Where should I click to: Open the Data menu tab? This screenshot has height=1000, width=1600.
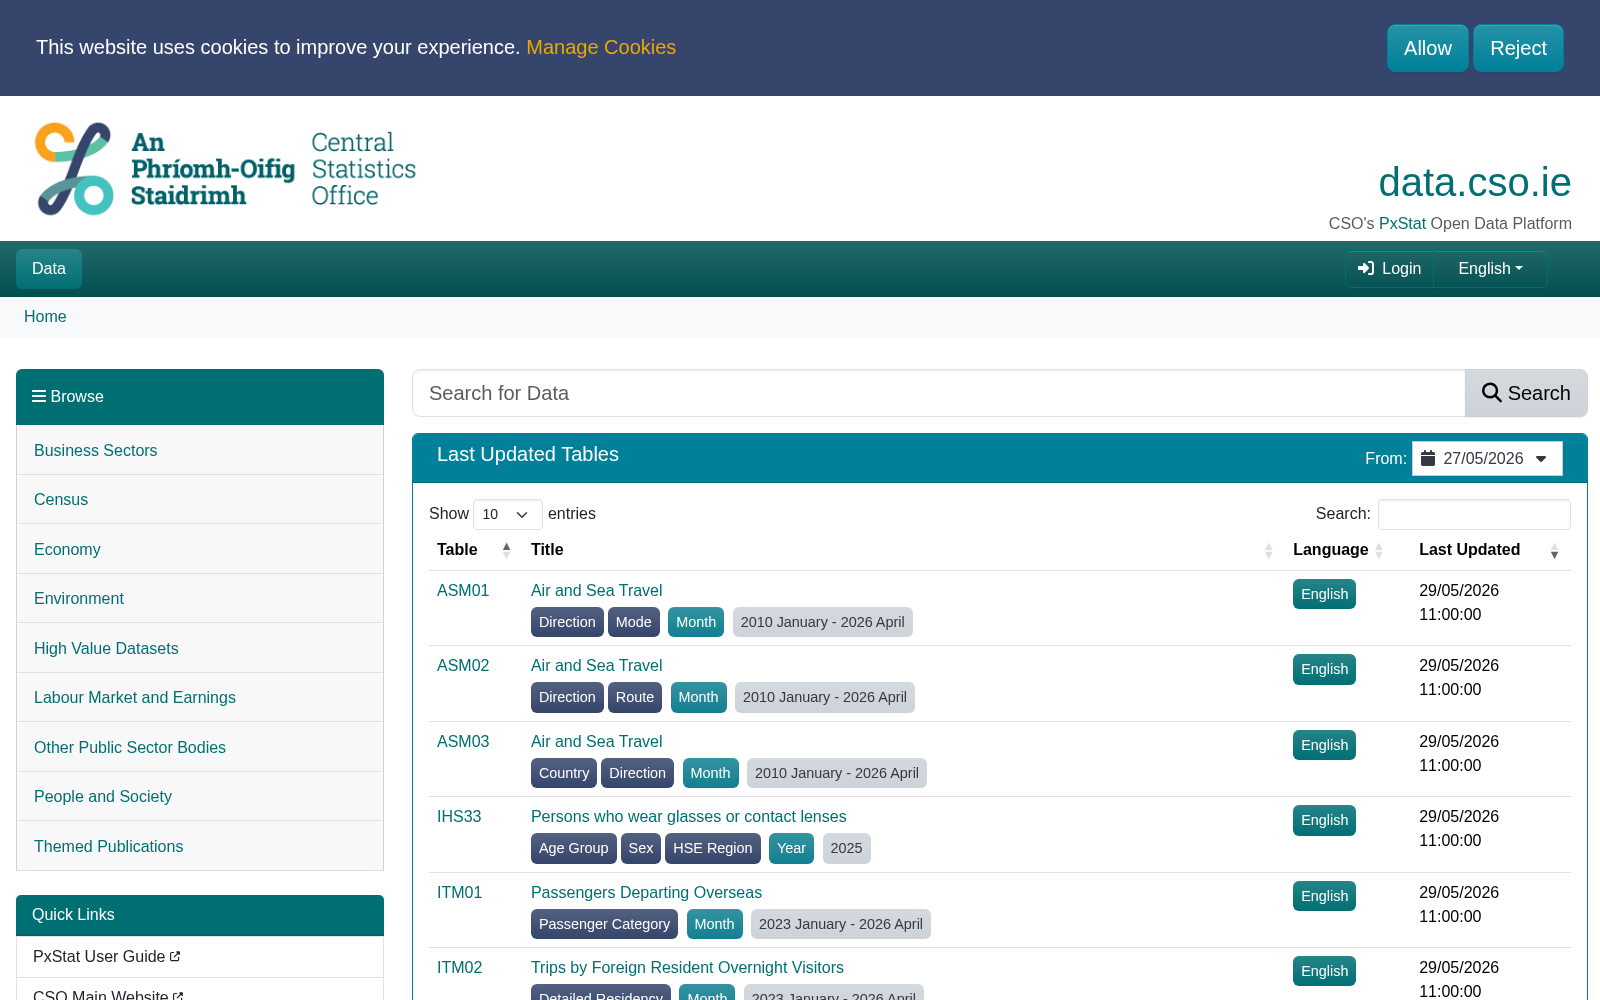pos(49,268)
